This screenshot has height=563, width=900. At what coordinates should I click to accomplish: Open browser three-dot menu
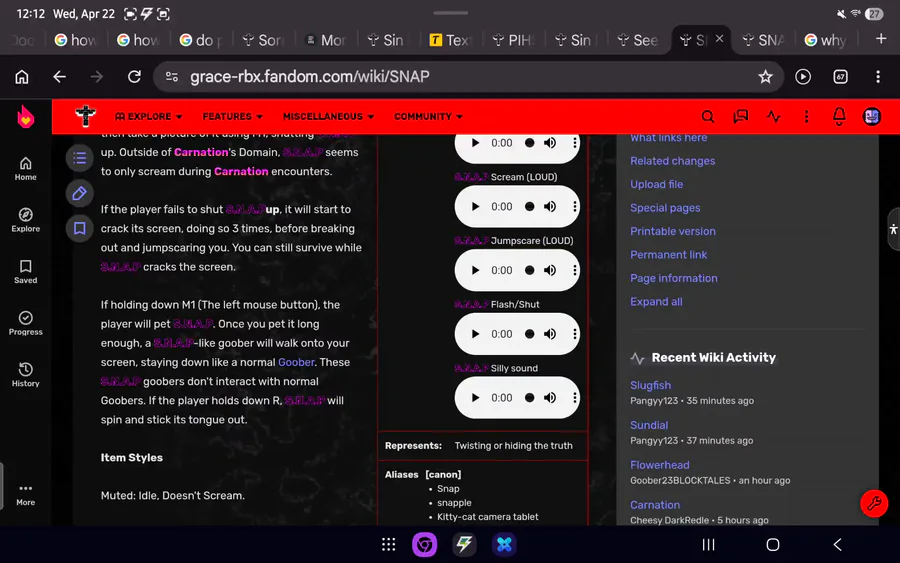coord(878,76)
